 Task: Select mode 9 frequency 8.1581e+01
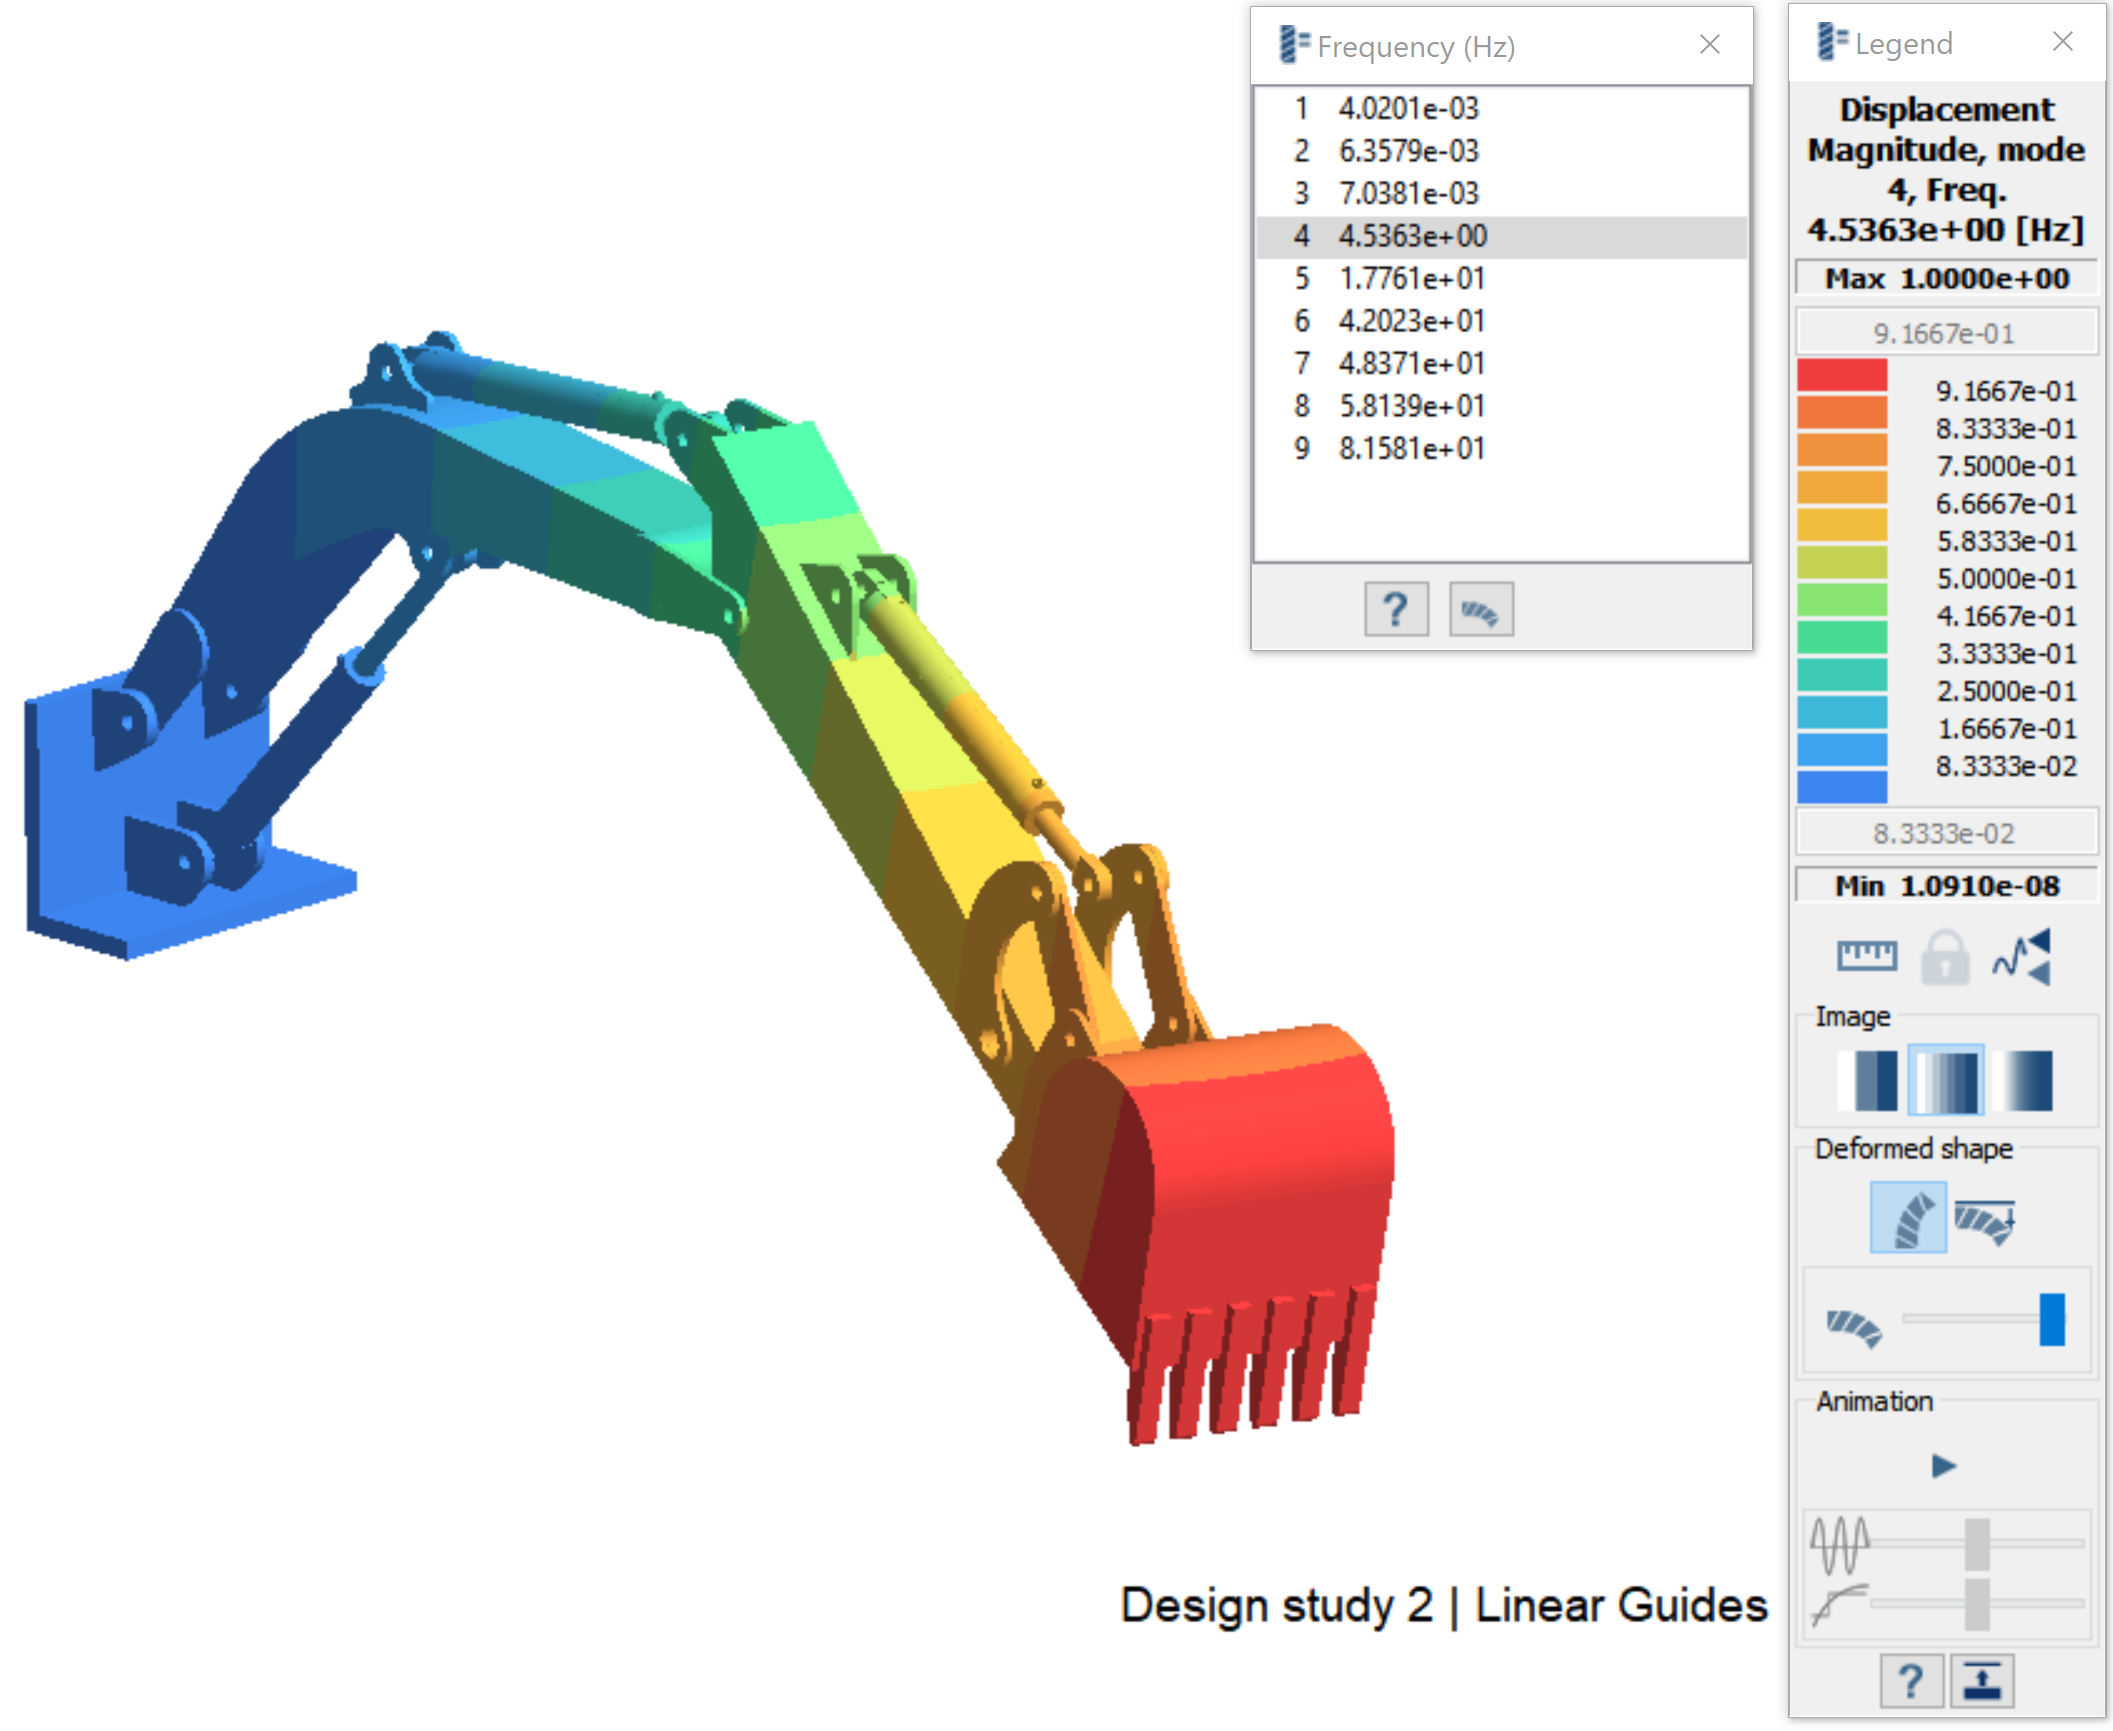point(1410,448)
